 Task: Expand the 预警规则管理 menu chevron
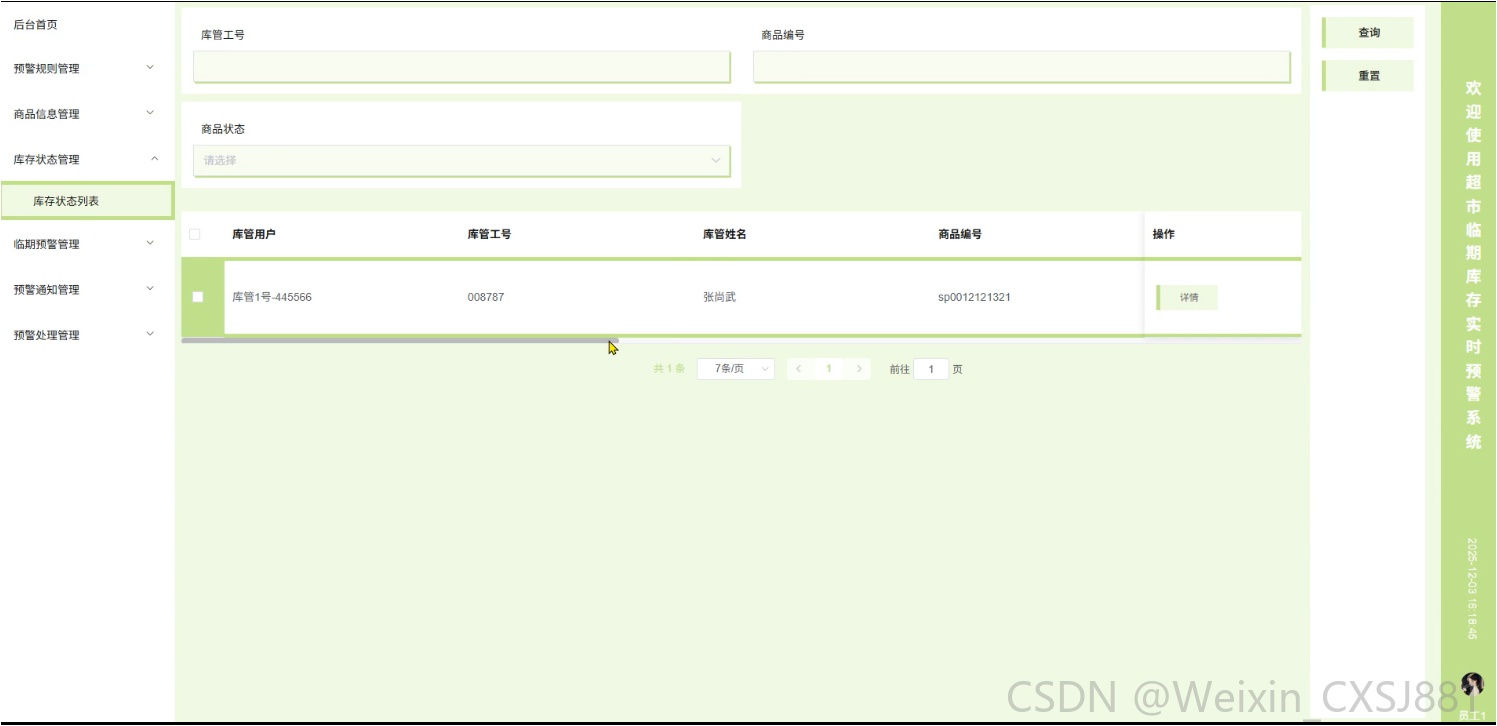point(151,68)
